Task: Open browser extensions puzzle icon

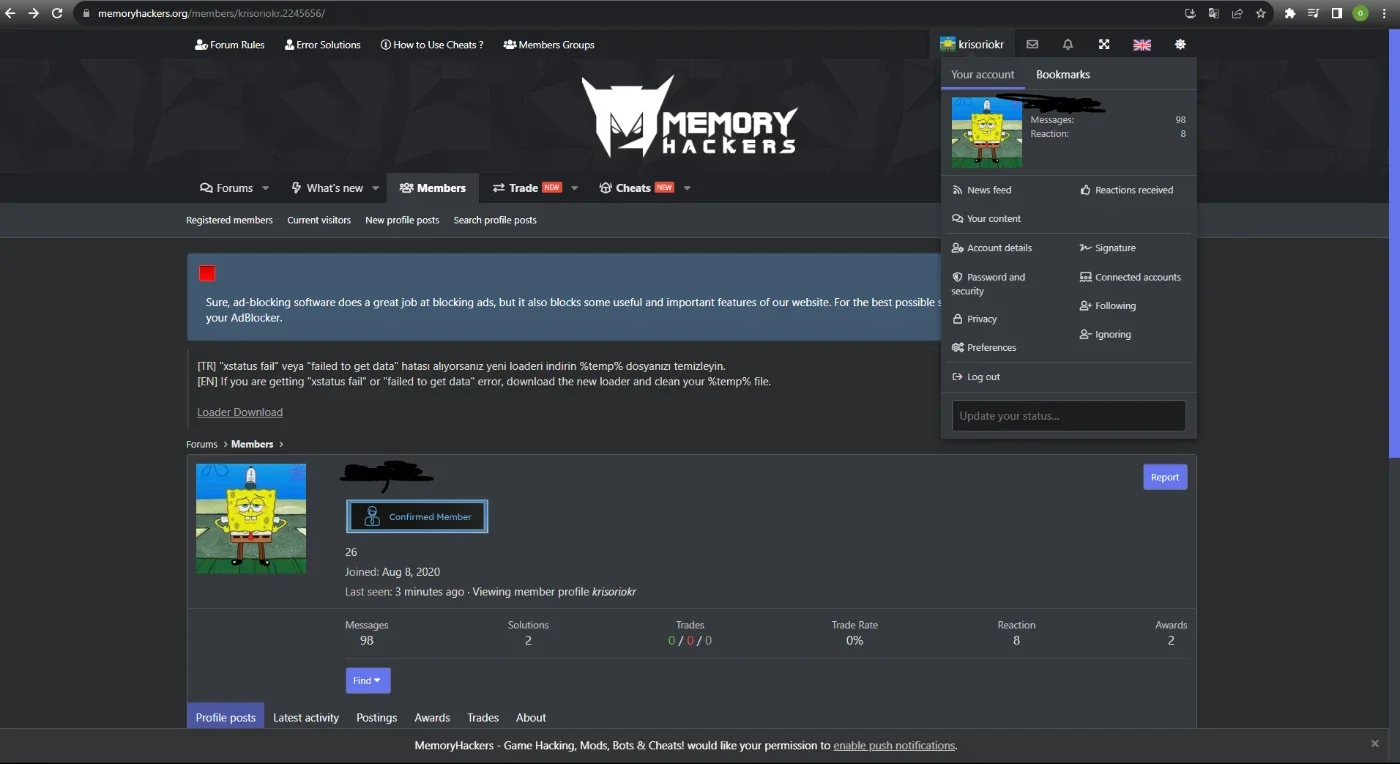Action: [x=1290, y=13]
